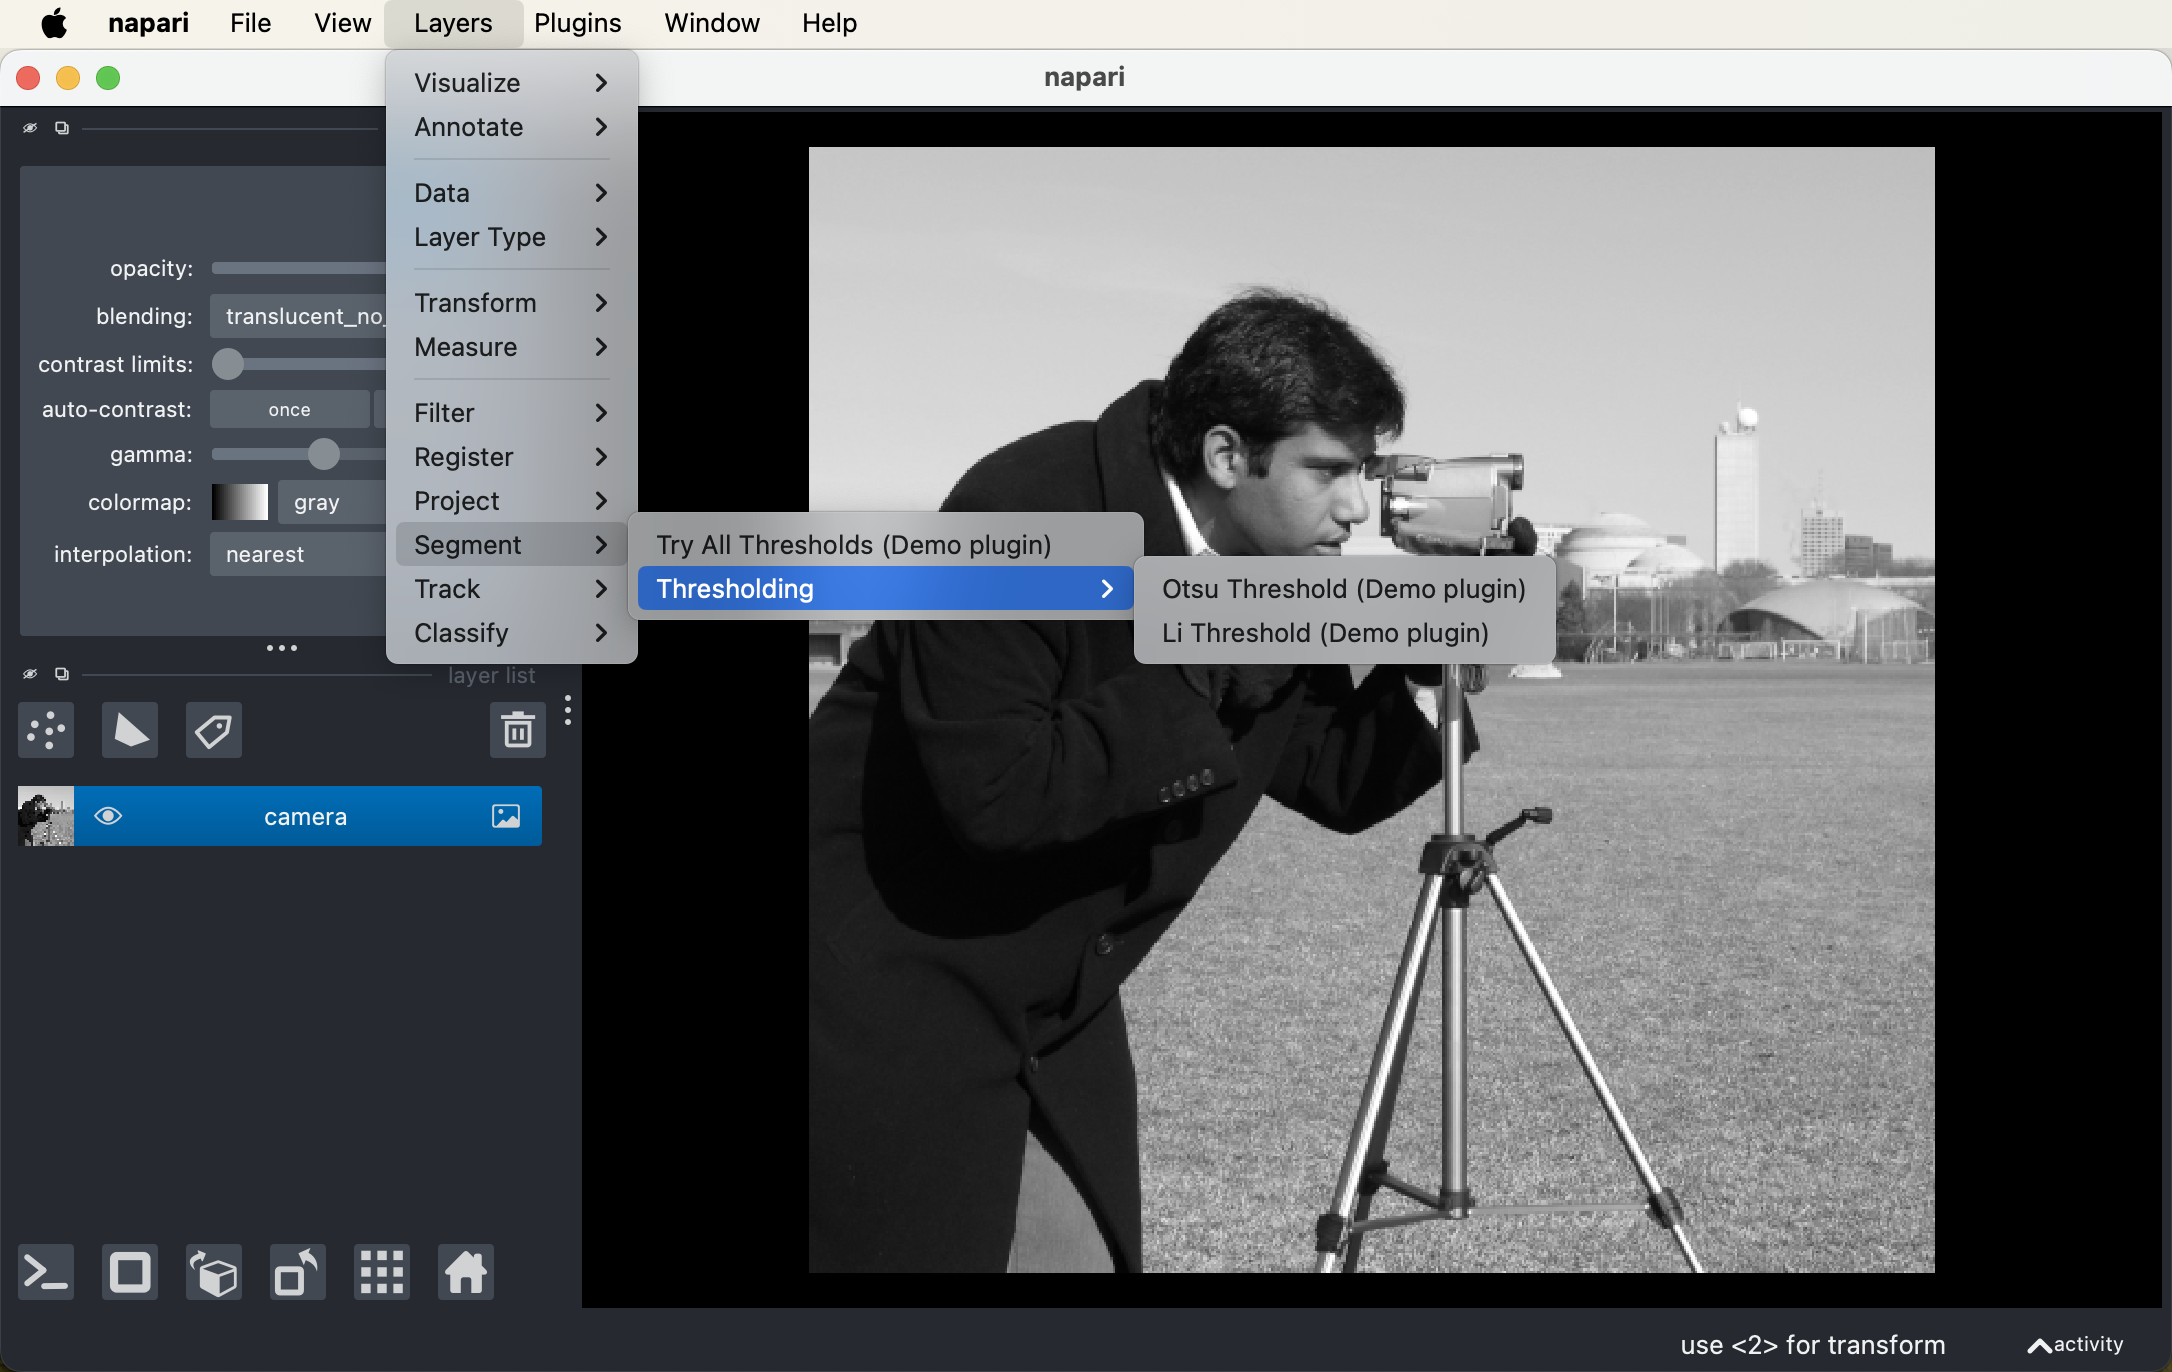Viewport: 2172px width, 1372px height.
Task: Choose Try All Thresholds (Demo plugin)
Action: pos(854,544)
